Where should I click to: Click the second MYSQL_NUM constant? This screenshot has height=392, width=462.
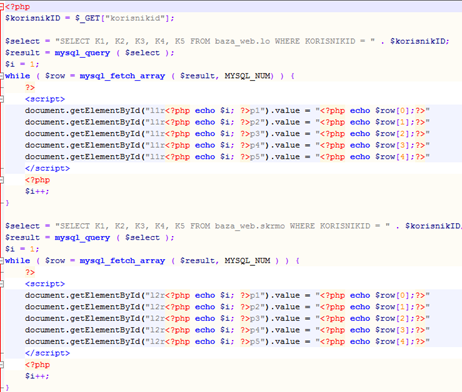coord(247,261)
